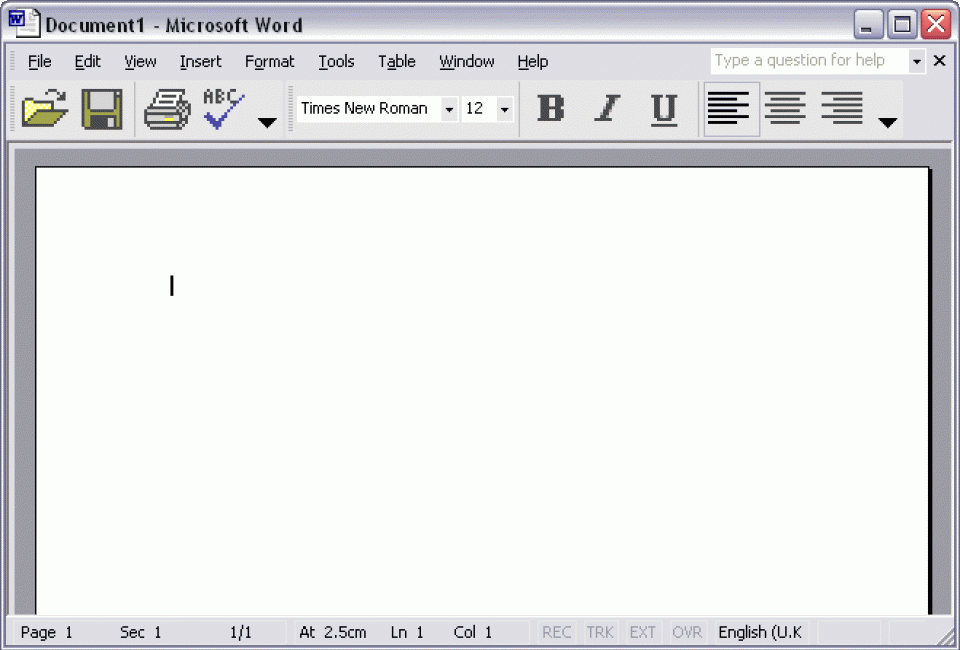Center the text alignment
Image resolution: width=960 pixels, height=650 pixels.
(x=785, y=109)
